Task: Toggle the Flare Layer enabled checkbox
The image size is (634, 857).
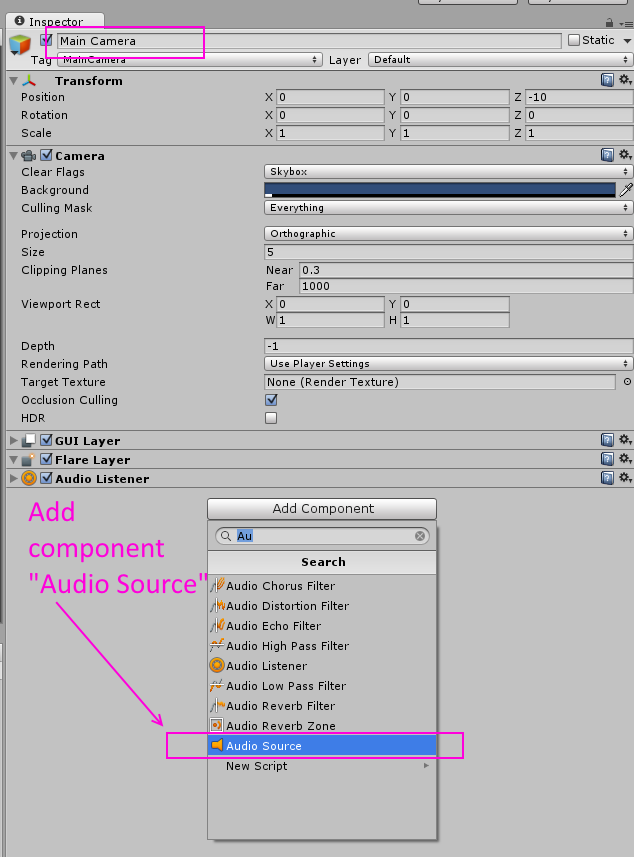Action: tap(46, 459)
